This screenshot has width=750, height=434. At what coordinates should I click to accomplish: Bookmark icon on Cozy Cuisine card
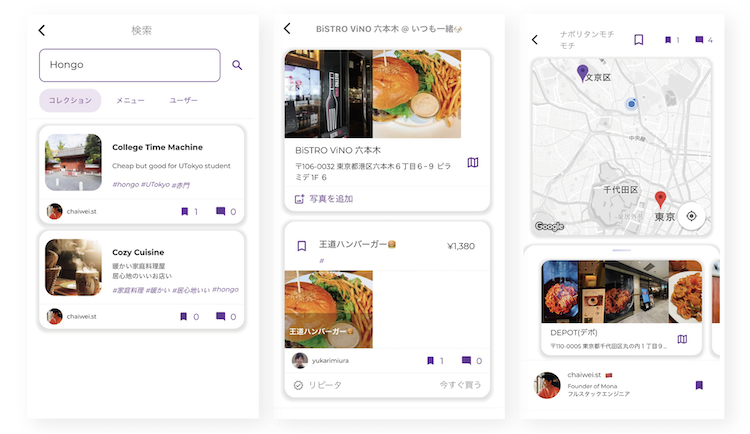[x=183, y=316]
